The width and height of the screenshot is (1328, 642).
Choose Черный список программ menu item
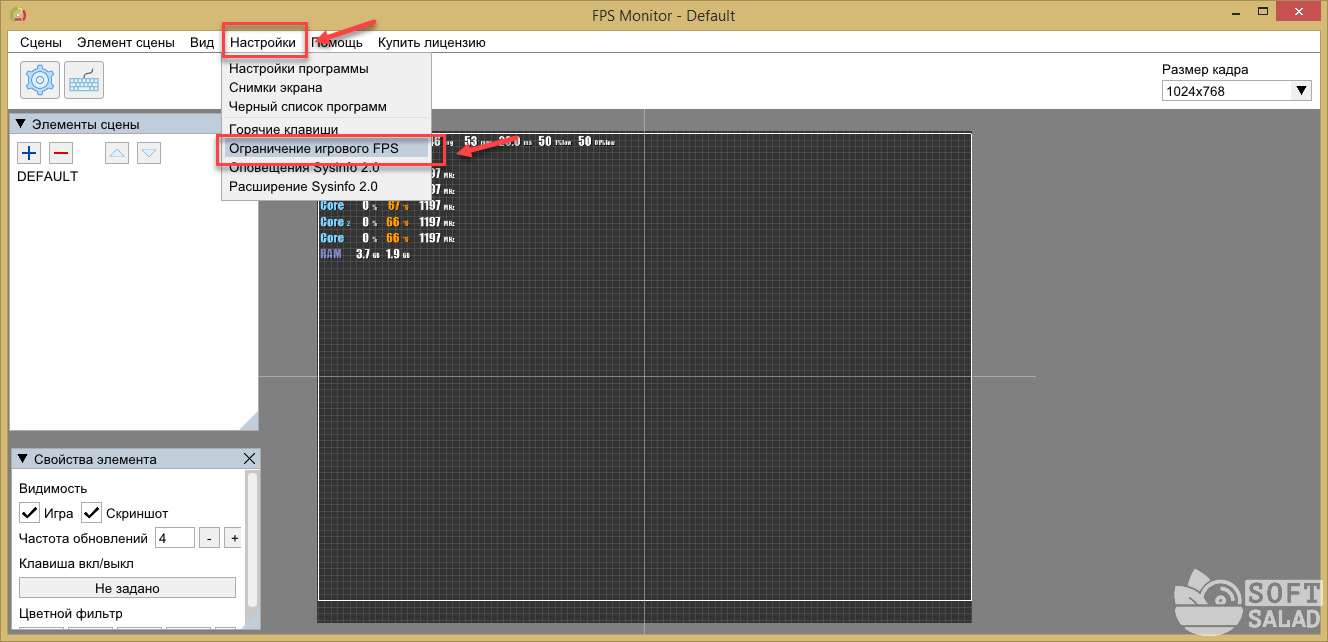307,106
